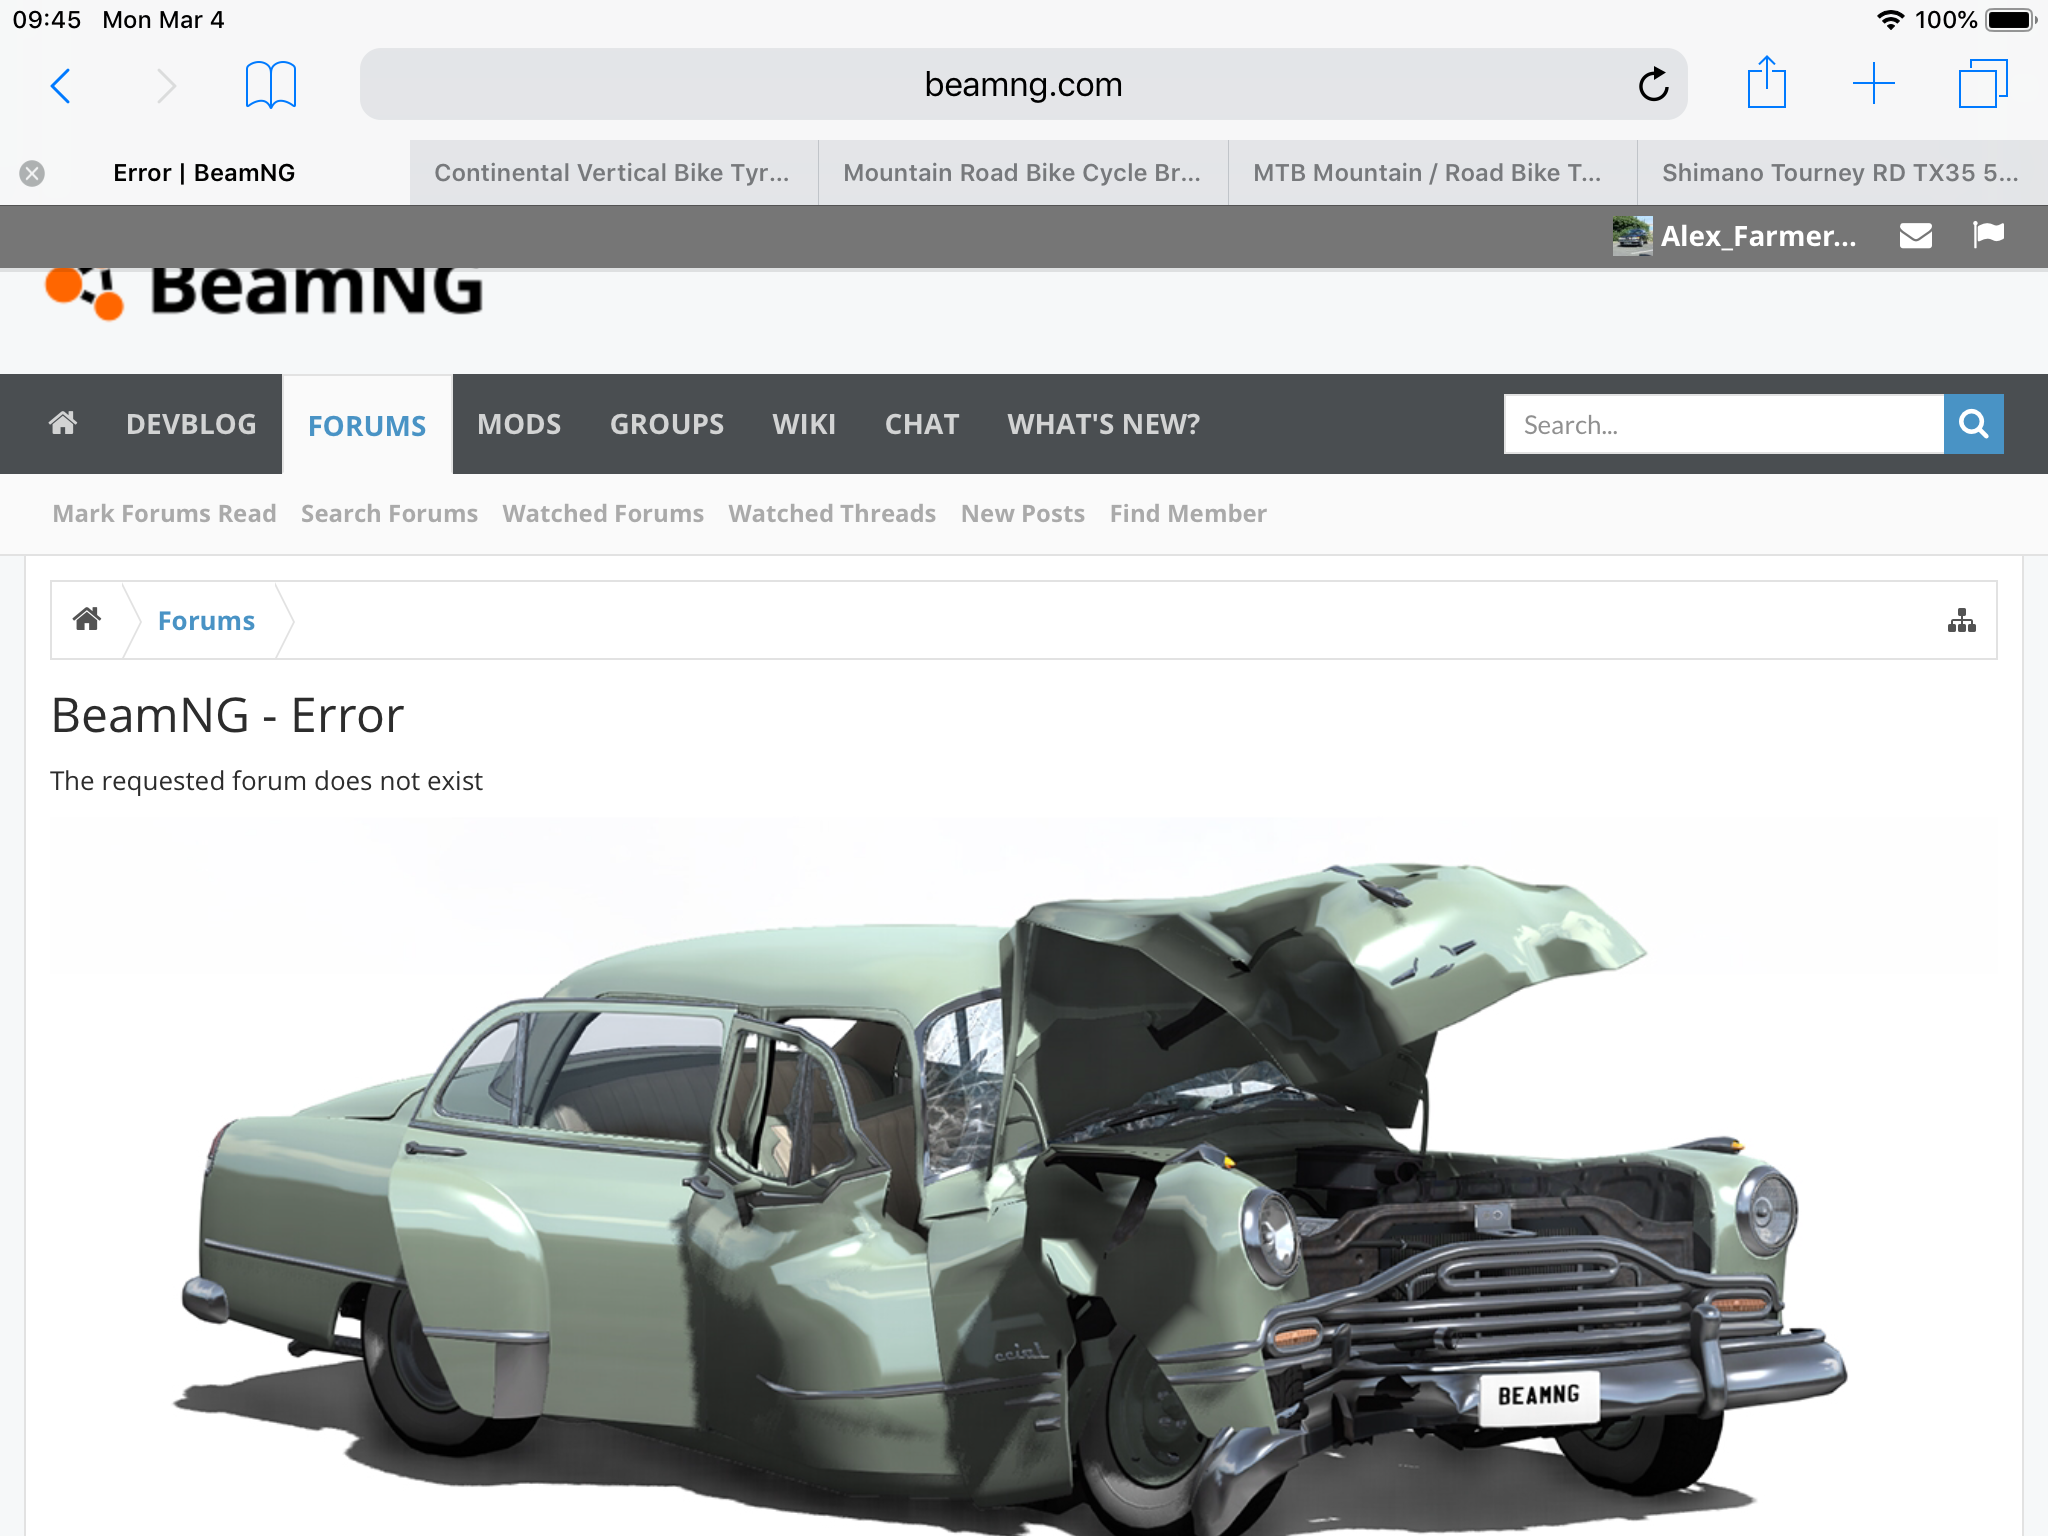Reload the page with the refresh icon
The width and height of the screenshot is (2048, 1536).
point(1653,84)
